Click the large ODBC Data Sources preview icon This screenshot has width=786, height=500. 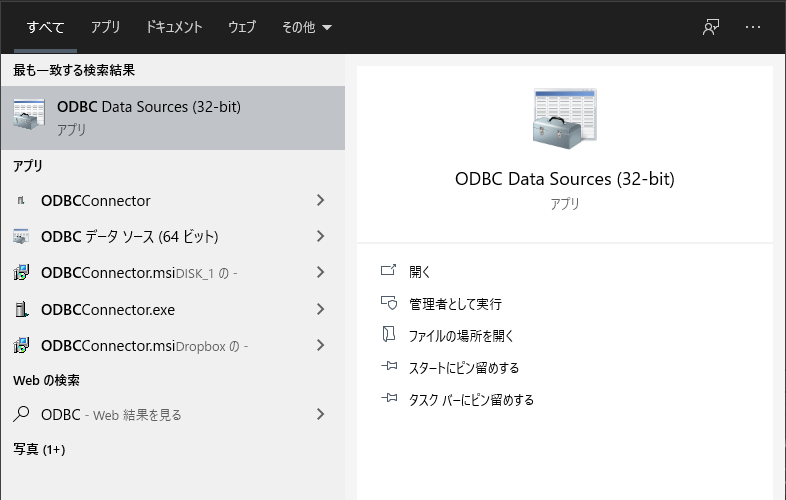click(x=564, y=118)
